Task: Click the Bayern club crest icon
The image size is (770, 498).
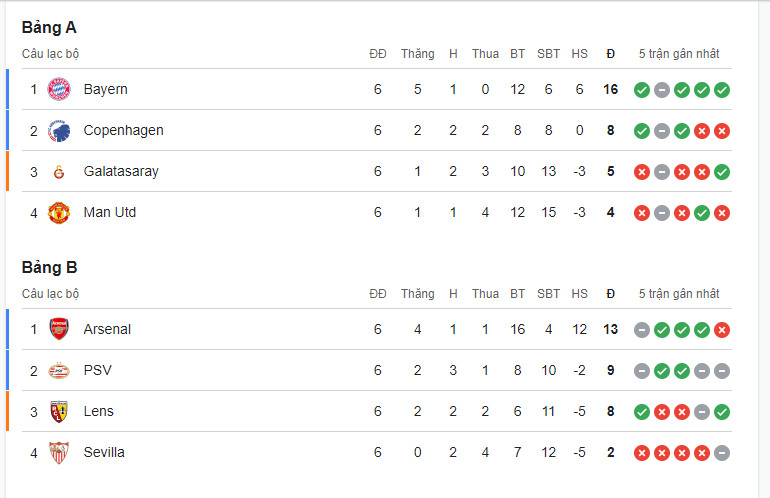Action: [x=59, y=89]
